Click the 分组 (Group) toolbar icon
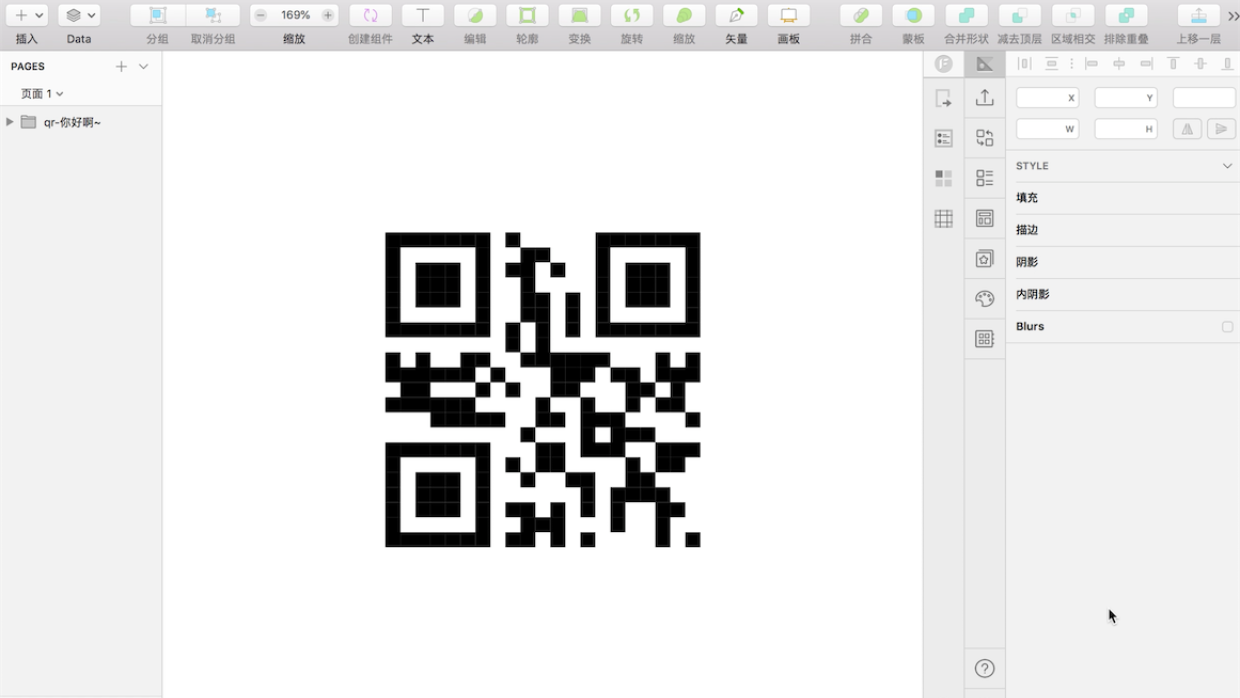This screenshot has width=1240, height=698. tap(157, 15)
